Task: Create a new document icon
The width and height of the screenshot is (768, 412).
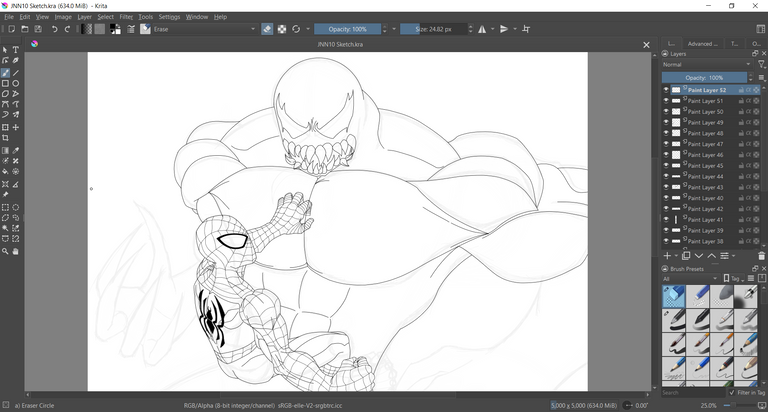Action: 12,29
